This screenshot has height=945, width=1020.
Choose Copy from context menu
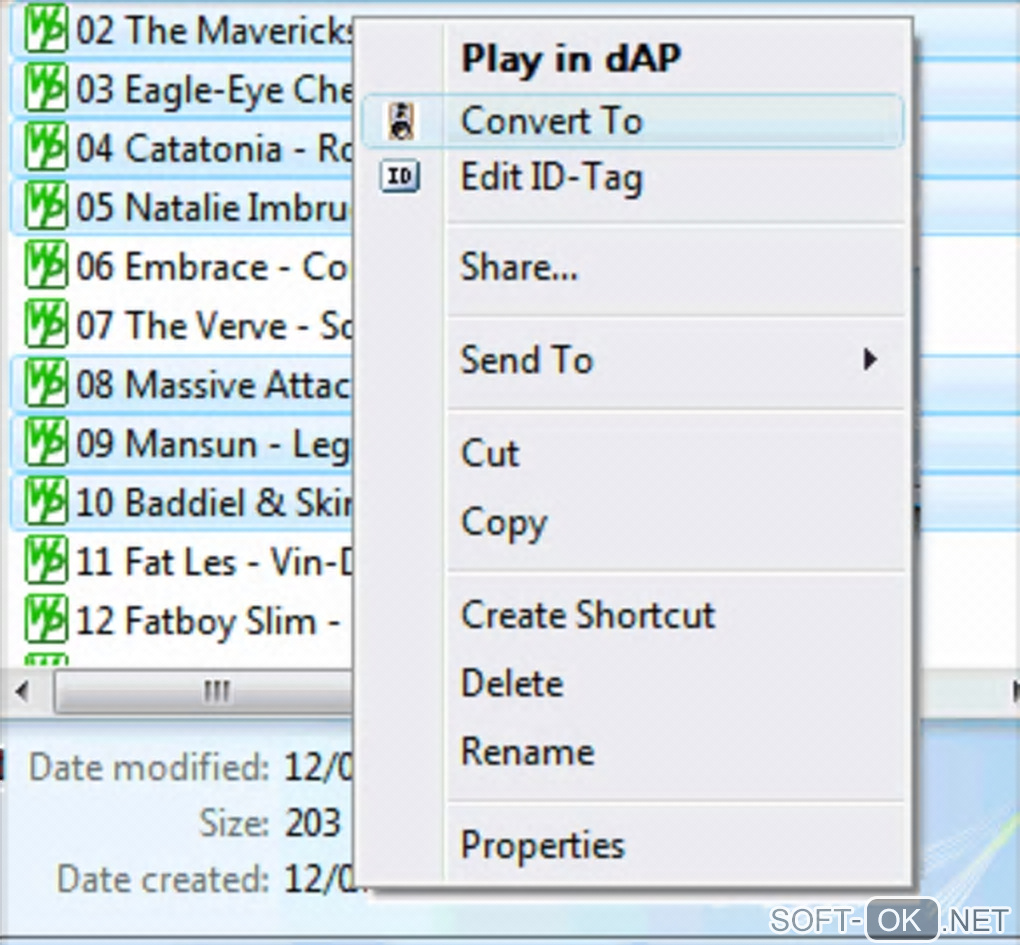(632, 522)
